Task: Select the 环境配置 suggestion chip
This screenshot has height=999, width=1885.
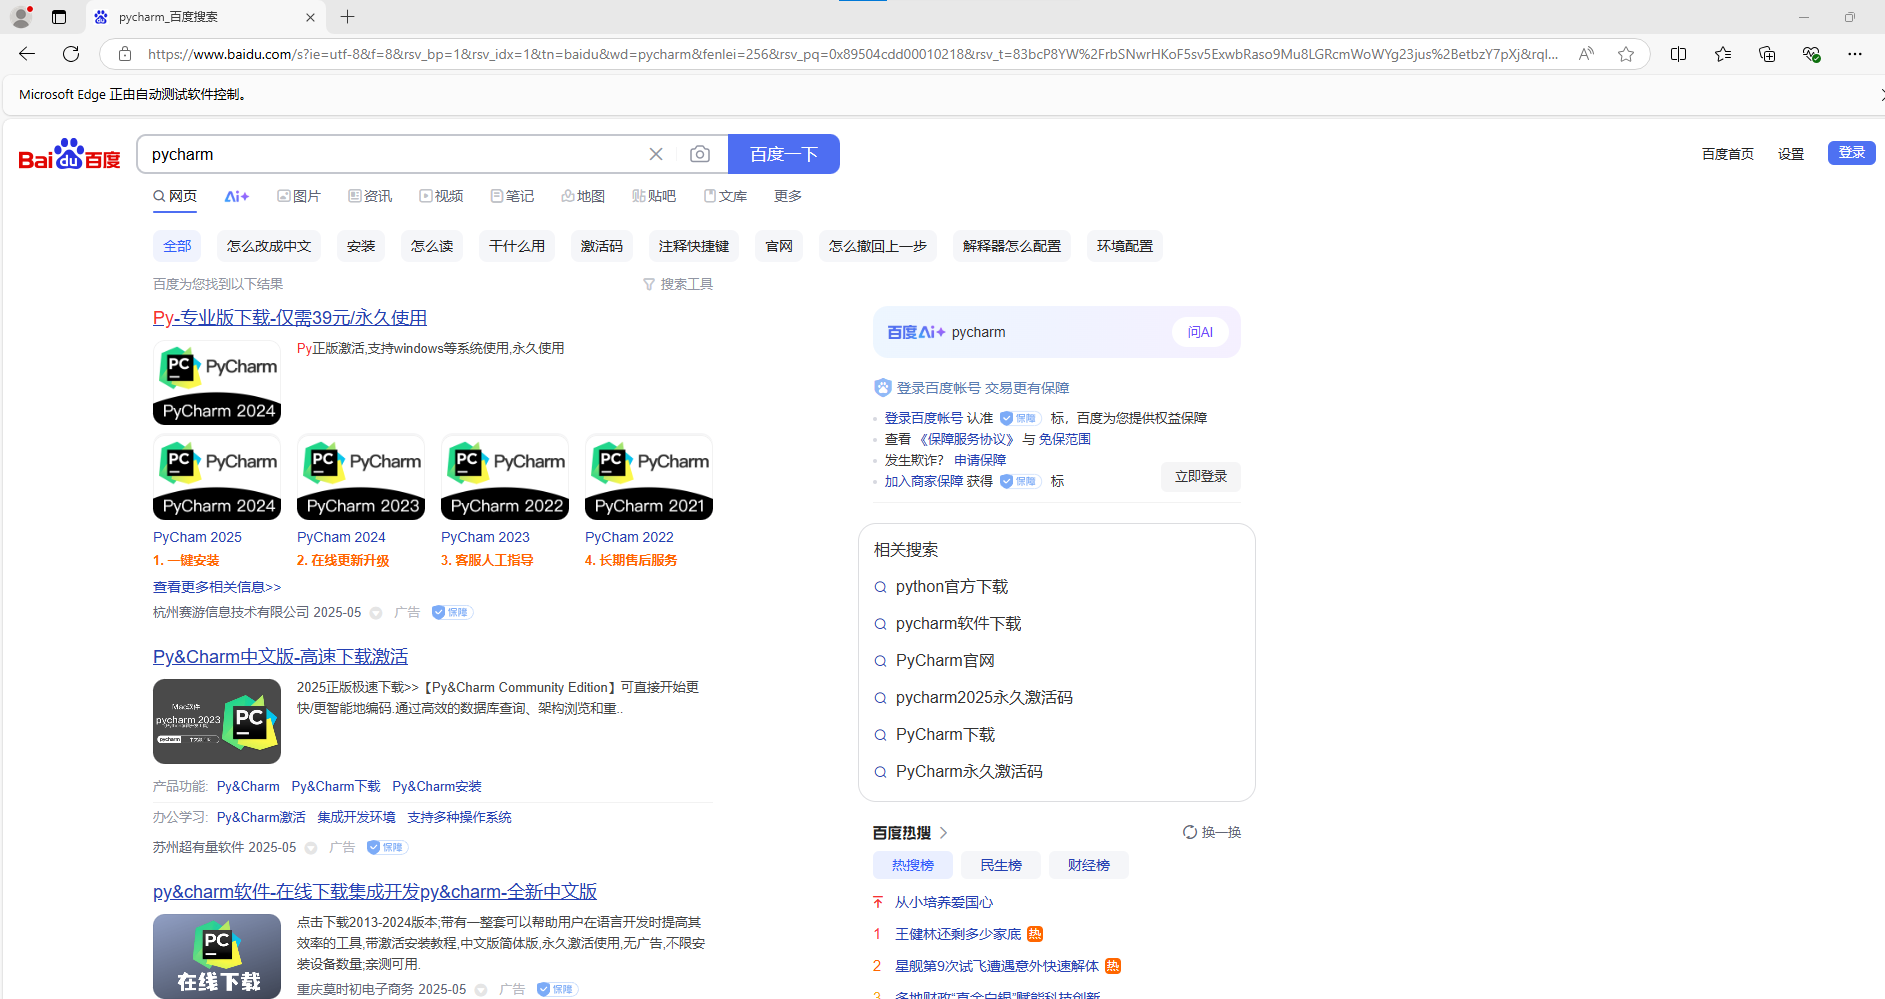Action: tap(1125, 246)
